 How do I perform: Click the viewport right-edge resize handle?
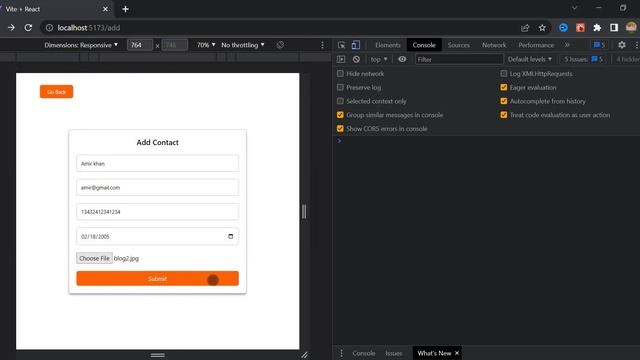pyautogui.click(x=304, y=211)
